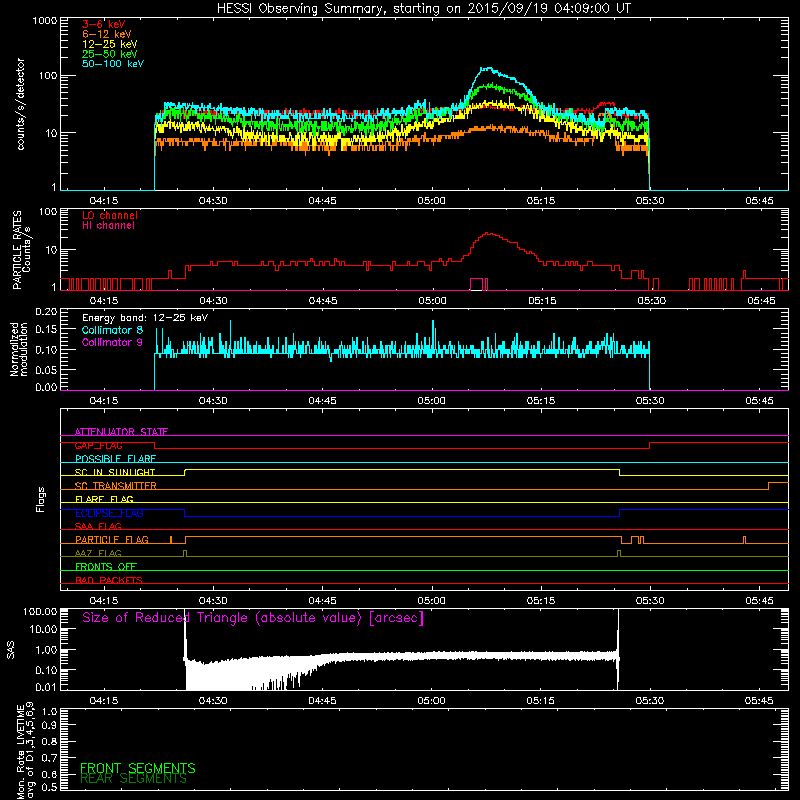Click the PARTICLE_FLAG label
Image resolution: width=800 pixels, height=800 pixels.
pos(112,539)
